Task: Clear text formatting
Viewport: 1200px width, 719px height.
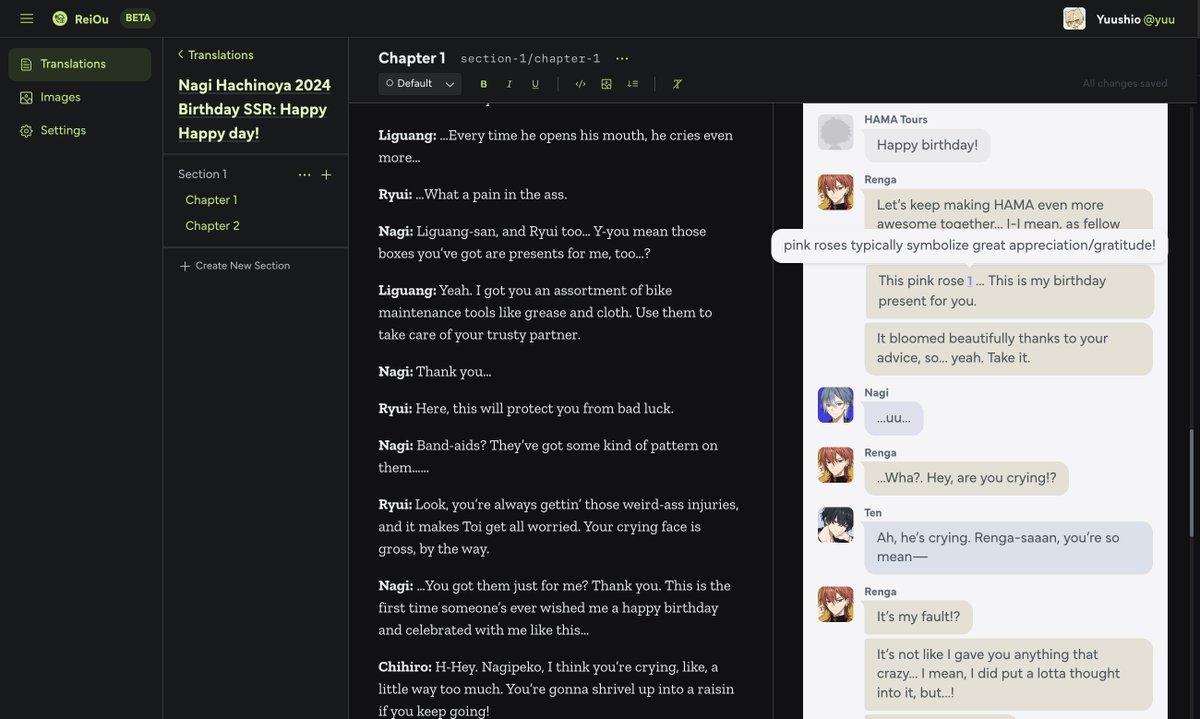Action: (x=677, y=84)
